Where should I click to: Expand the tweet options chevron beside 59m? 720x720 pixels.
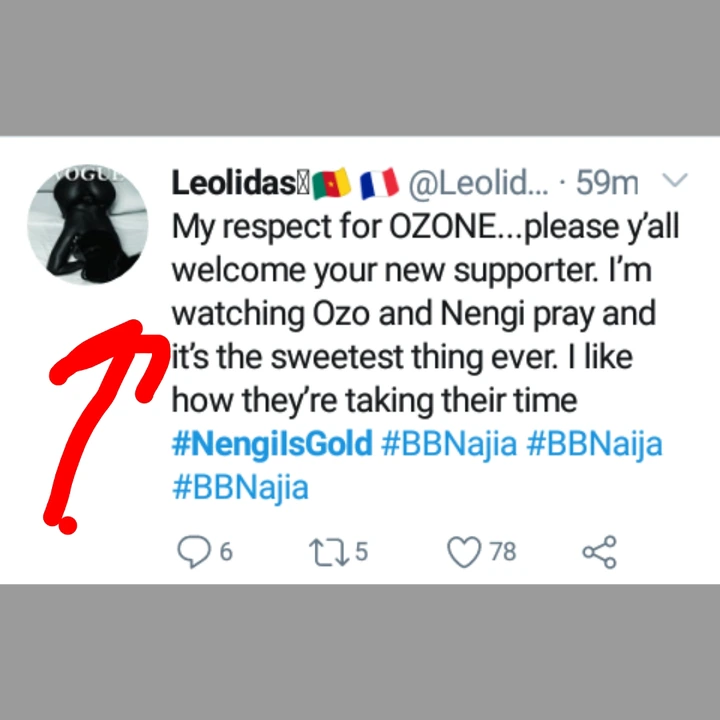click(676, 181)
